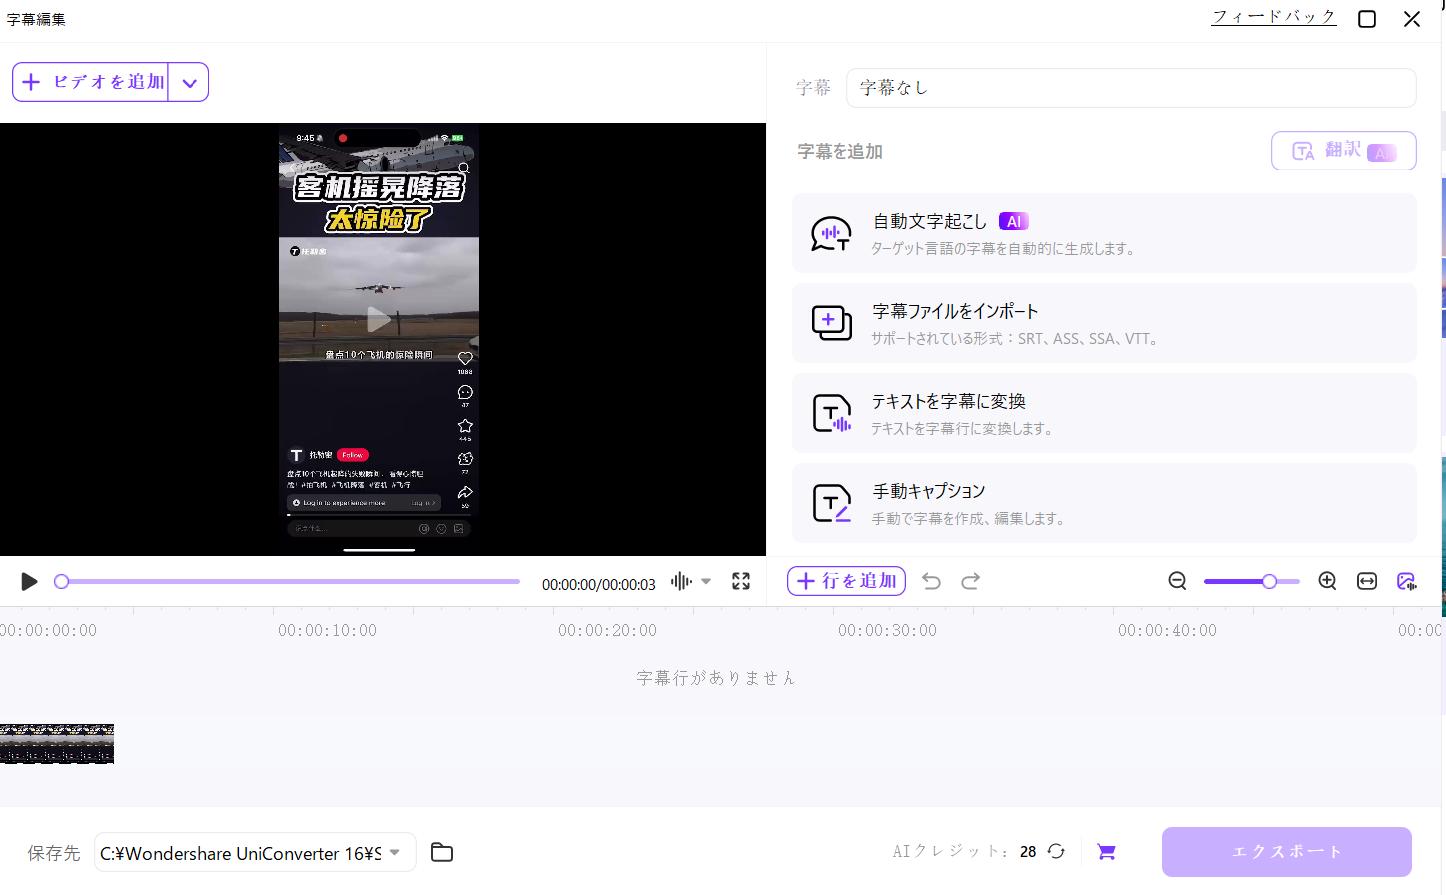Open the フィードバック link
The image size is (1446, 895).
pyautogui.click(x=1273, y=17)
